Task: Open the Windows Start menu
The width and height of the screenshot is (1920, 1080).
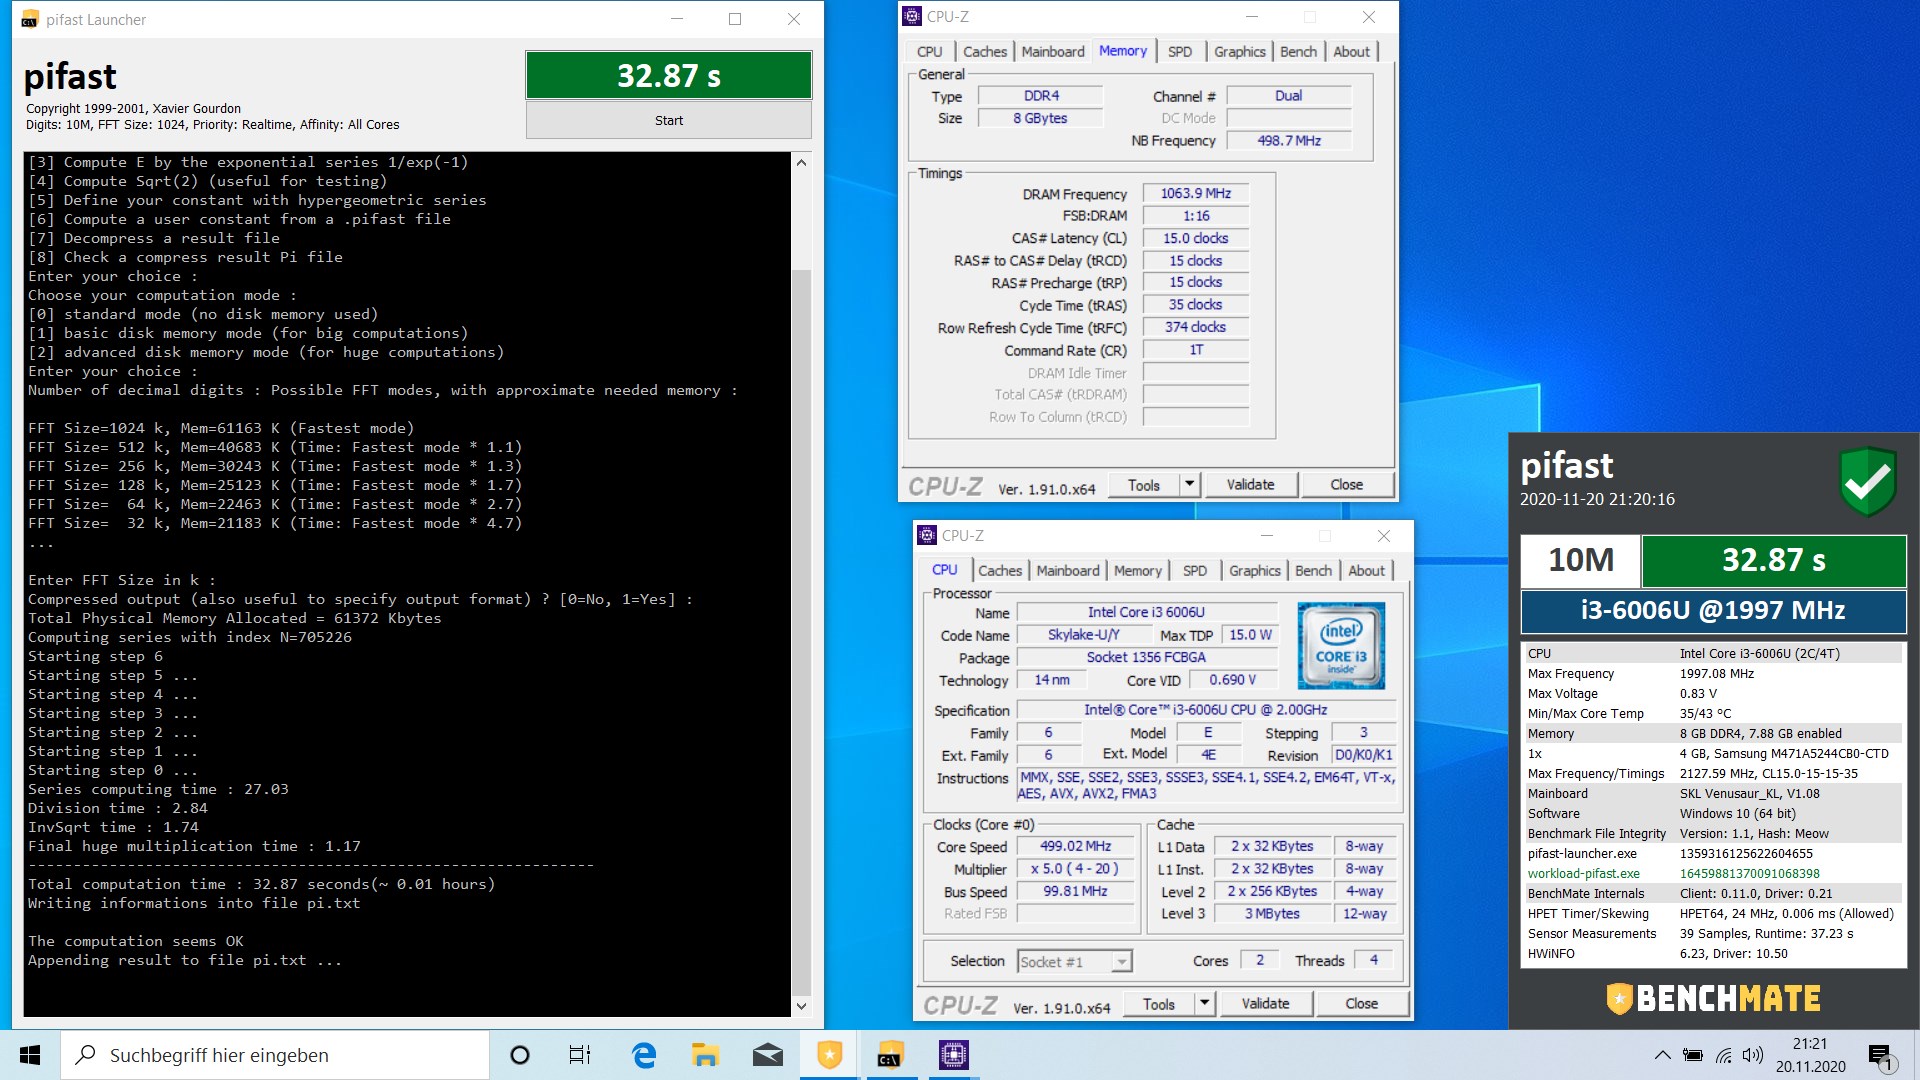Action: 30,1055
